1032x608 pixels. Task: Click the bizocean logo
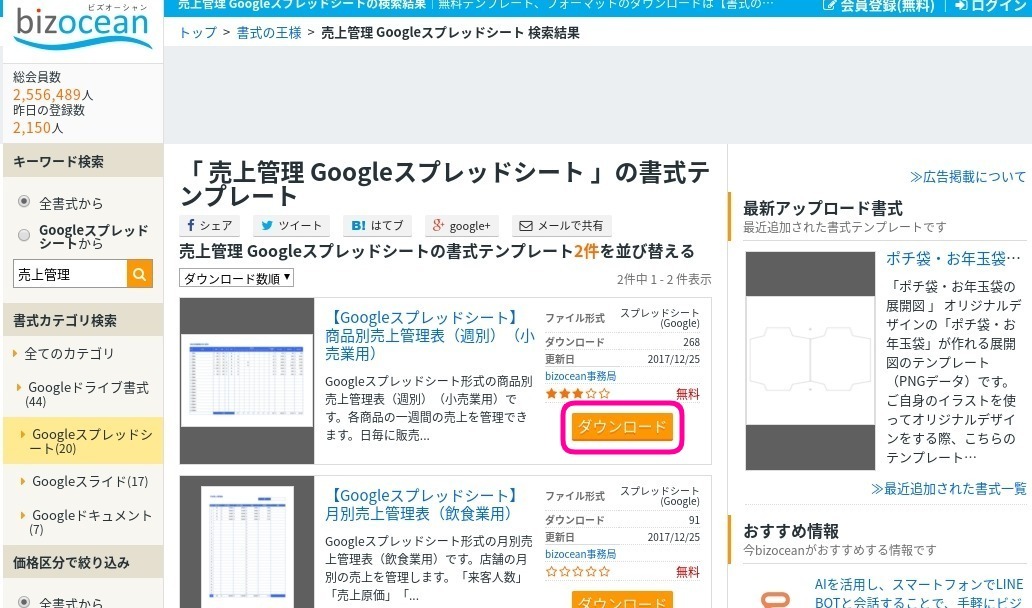coord(83,26)
